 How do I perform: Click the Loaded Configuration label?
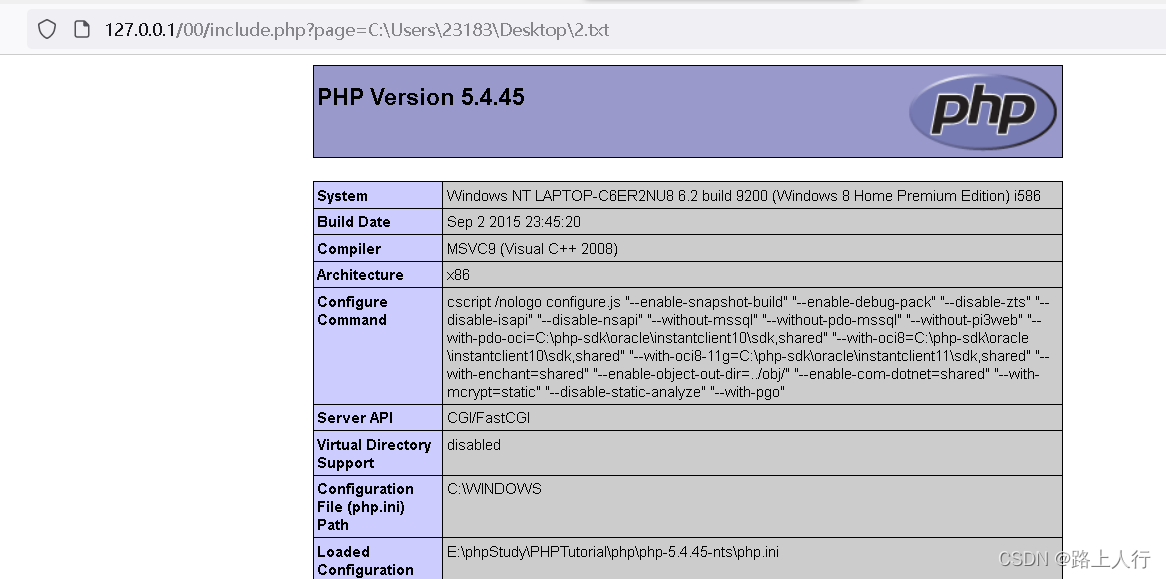(x=365, y=560)
